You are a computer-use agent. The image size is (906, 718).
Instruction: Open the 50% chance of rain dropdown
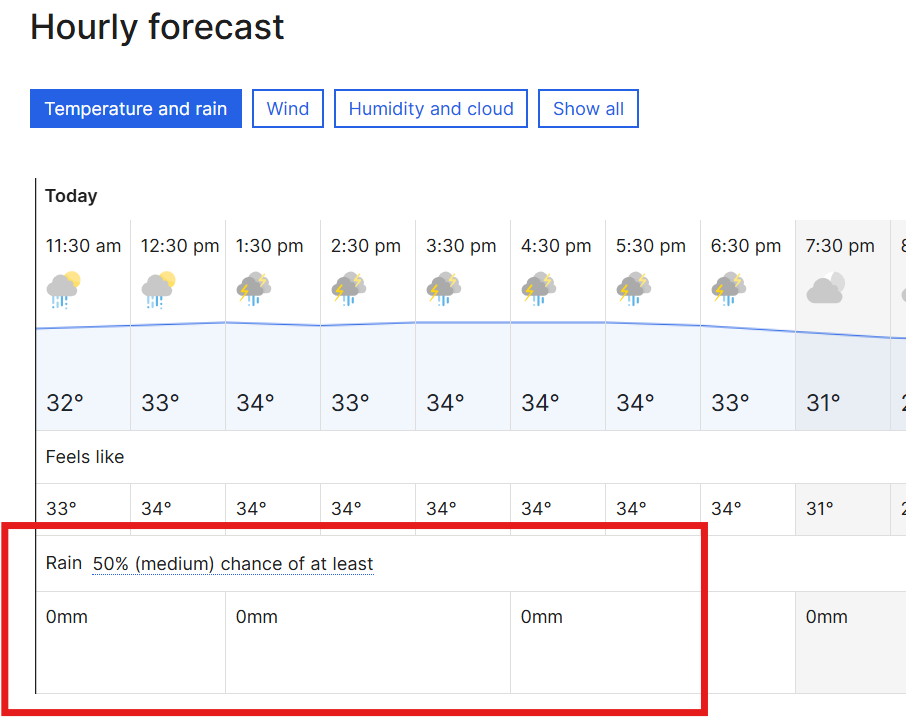pyautogui.click(x=233, y=564)
